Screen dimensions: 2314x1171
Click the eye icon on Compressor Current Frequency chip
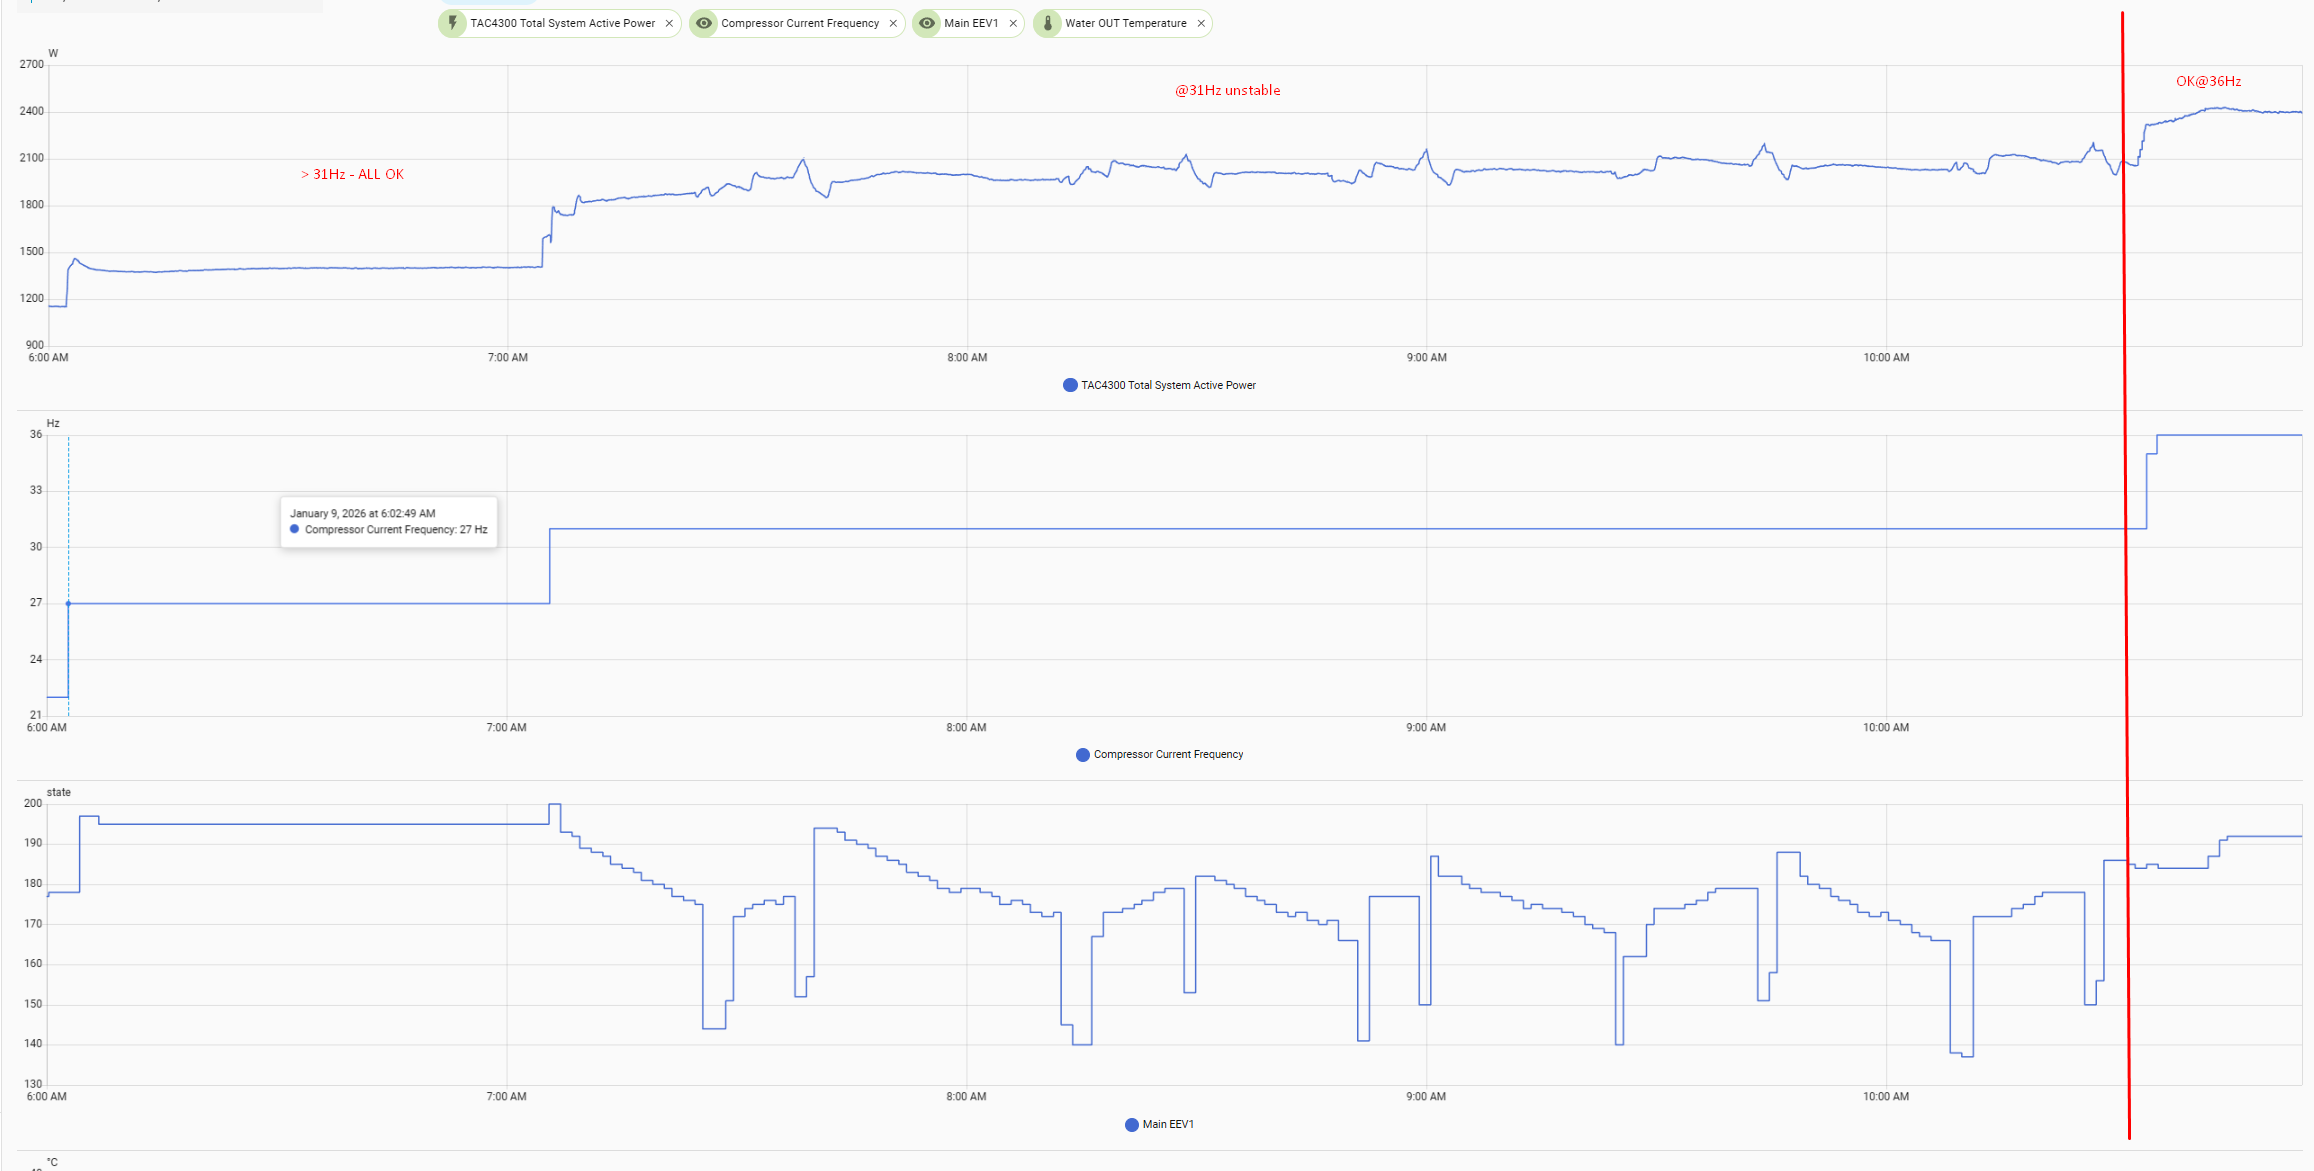(x=704, y=23)
